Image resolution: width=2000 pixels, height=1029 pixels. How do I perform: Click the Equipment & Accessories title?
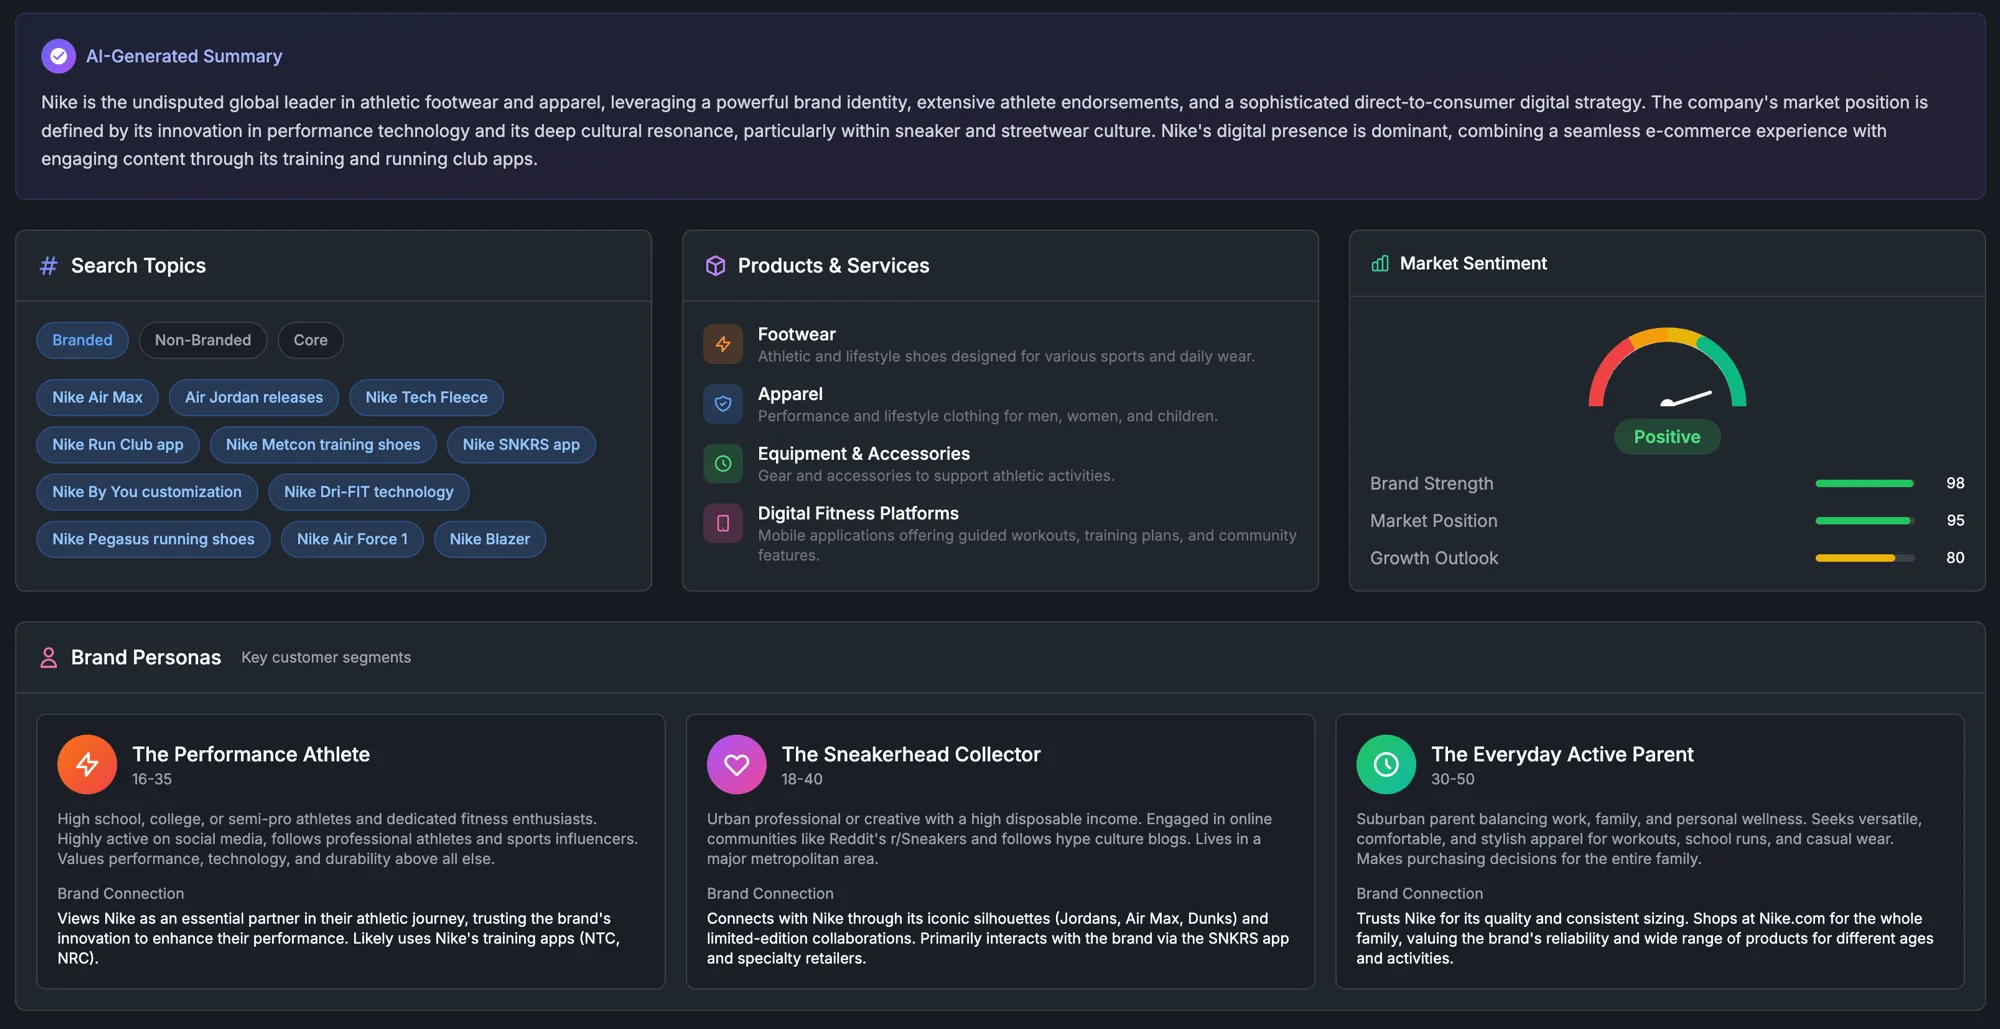(x=863, y=454)
